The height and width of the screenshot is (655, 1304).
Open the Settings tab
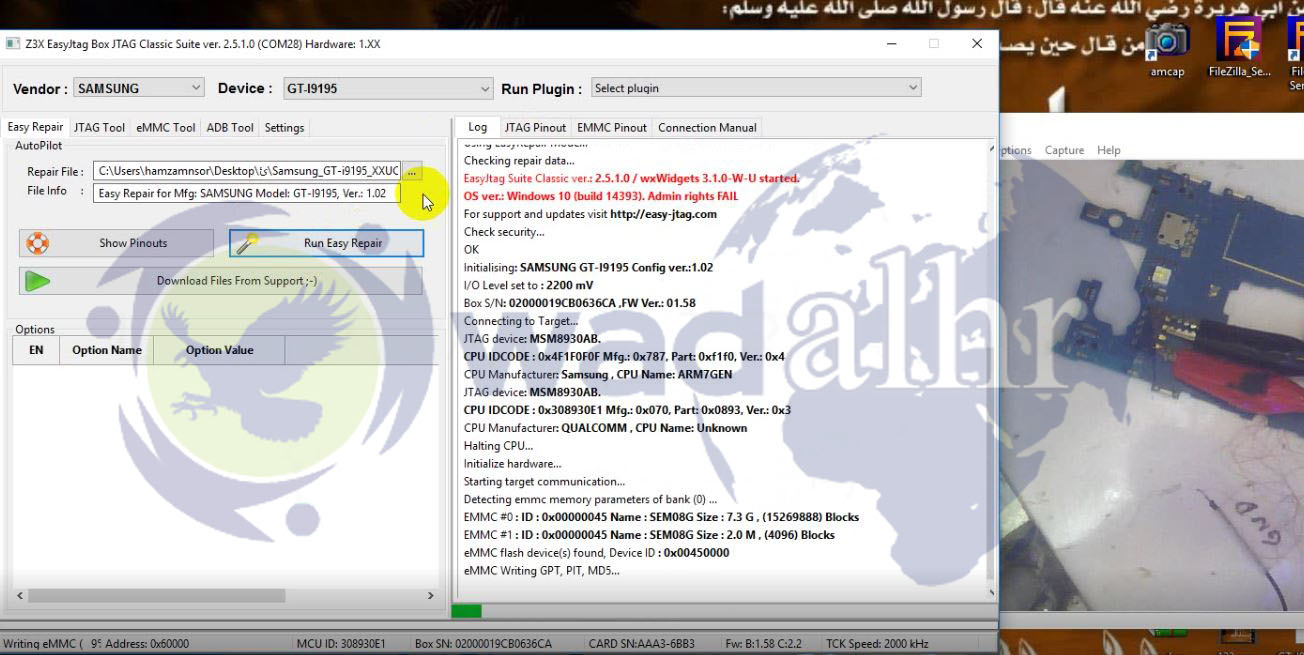coord(284,127)
